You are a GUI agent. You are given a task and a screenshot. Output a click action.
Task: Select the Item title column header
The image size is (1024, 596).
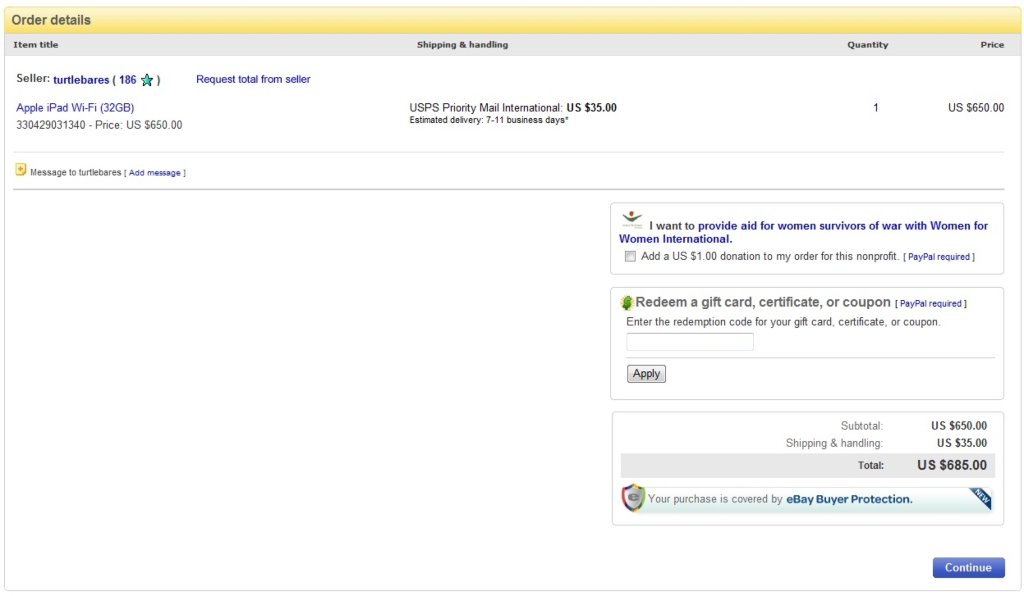click(x=36, y=44)
